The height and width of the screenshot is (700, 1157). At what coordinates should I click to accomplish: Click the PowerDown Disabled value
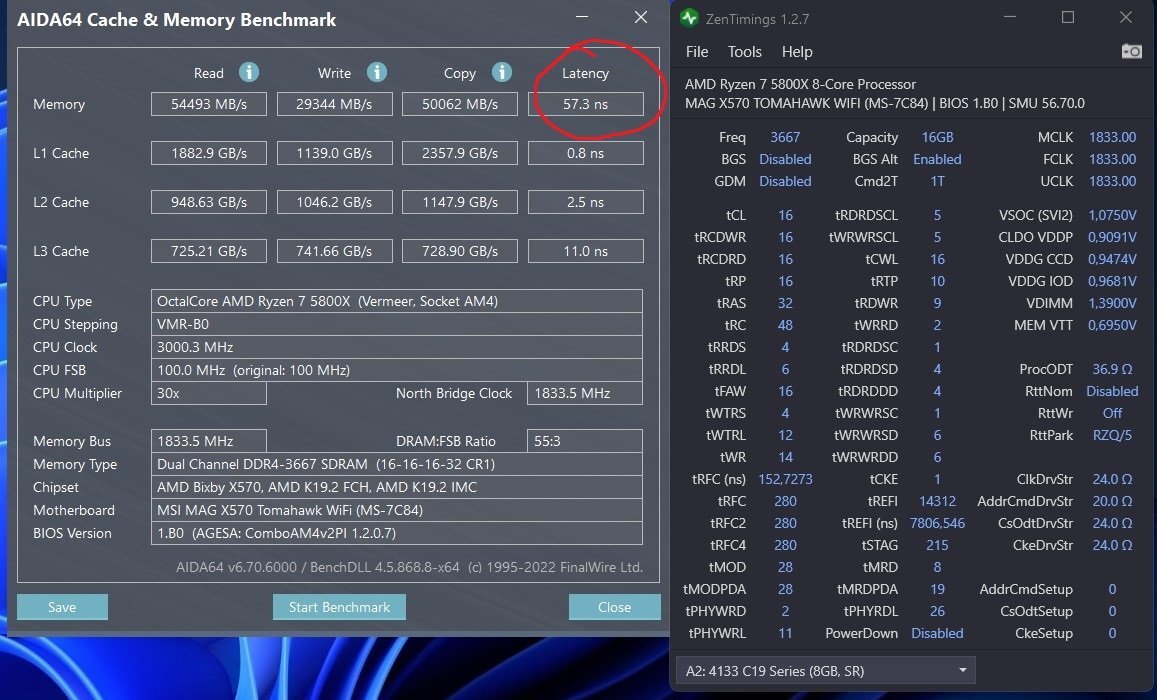click(x=937, y=633)
